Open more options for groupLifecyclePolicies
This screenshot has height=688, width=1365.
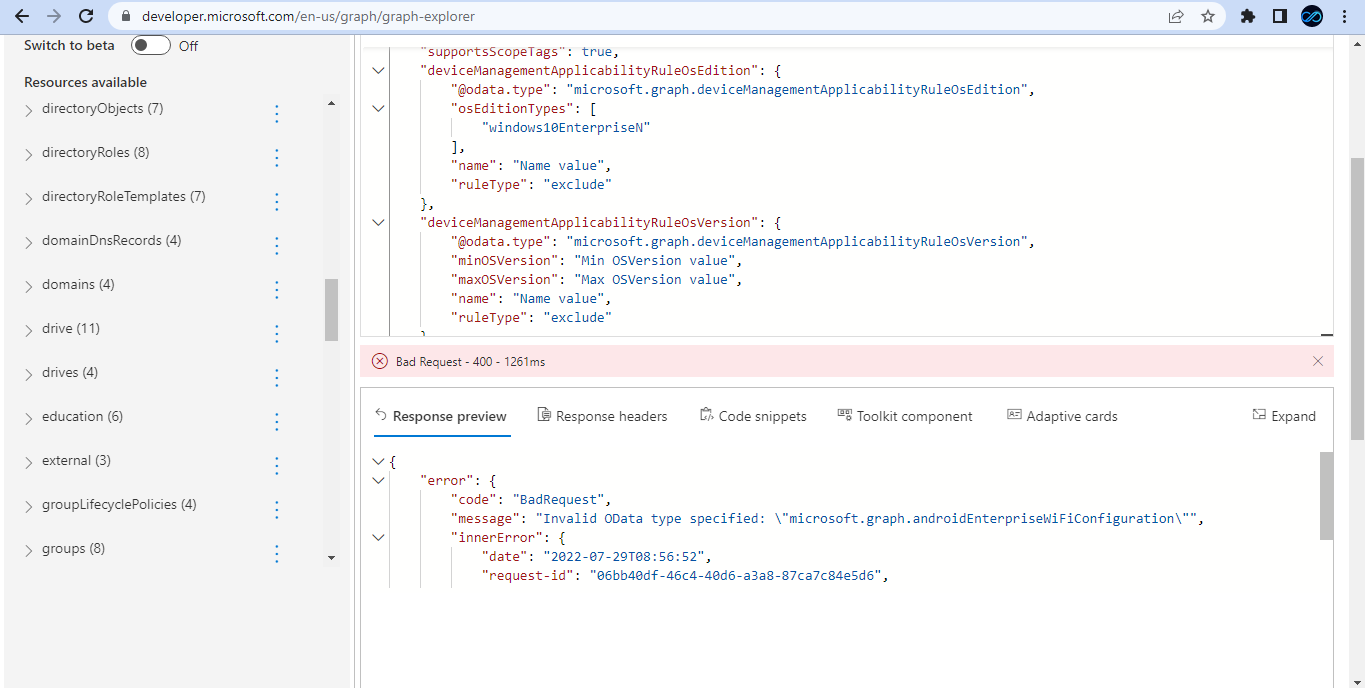[x=277, y=510]
